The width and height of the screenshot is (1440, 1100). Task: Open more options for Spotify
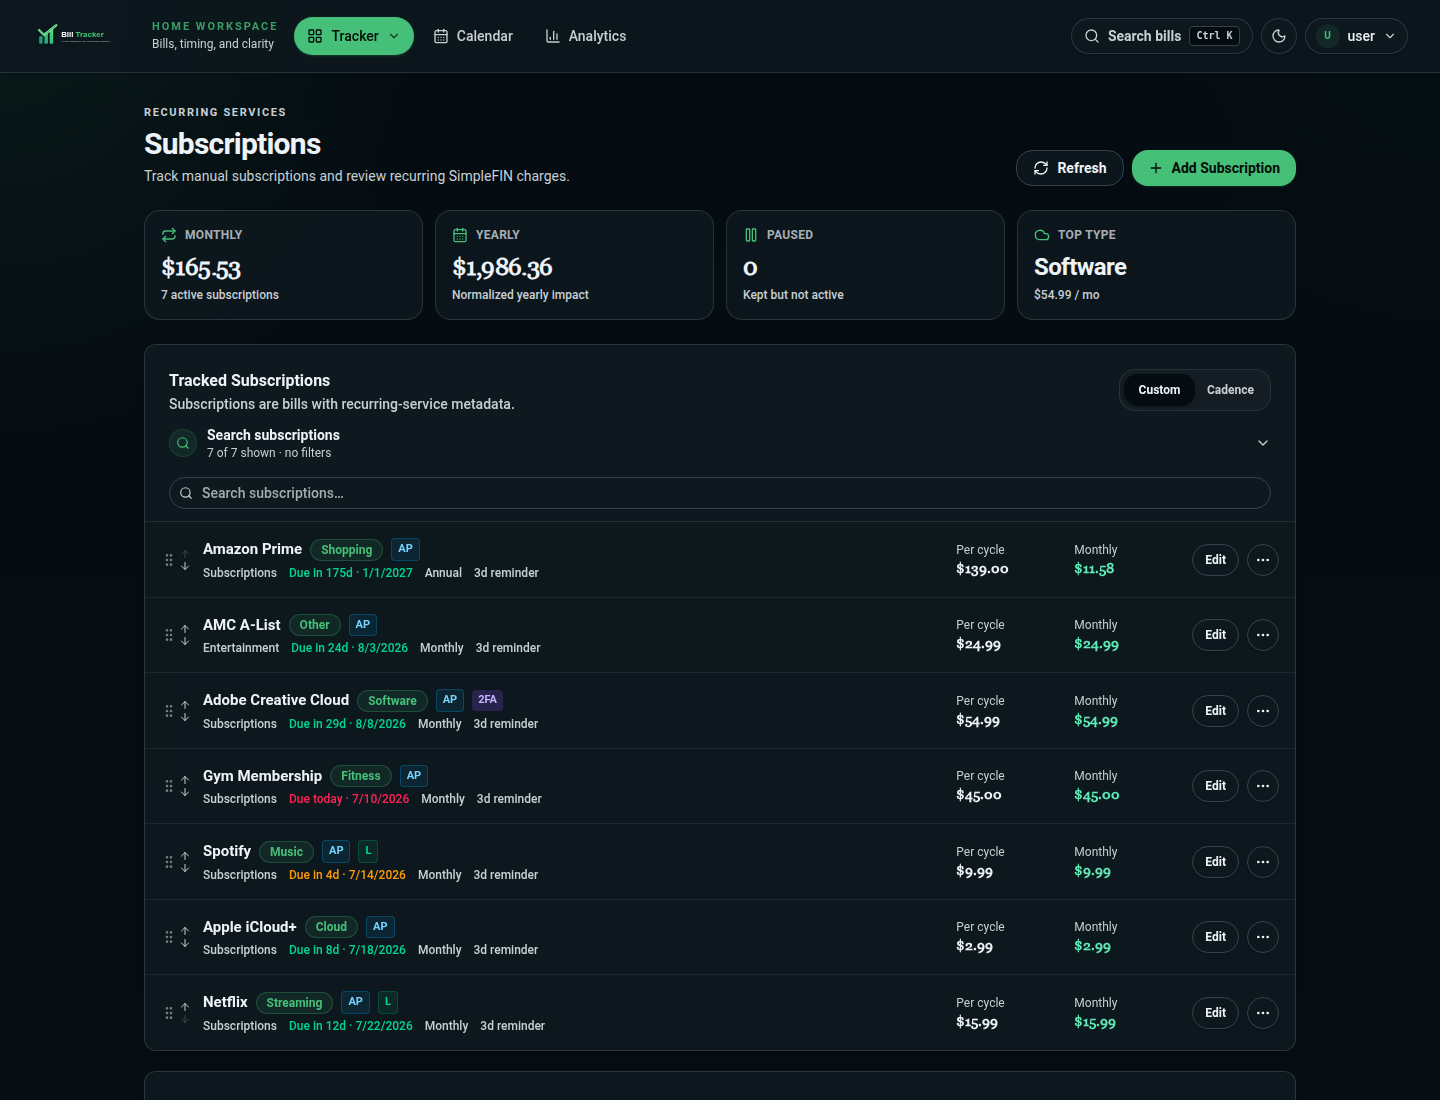coord(1263,862)
